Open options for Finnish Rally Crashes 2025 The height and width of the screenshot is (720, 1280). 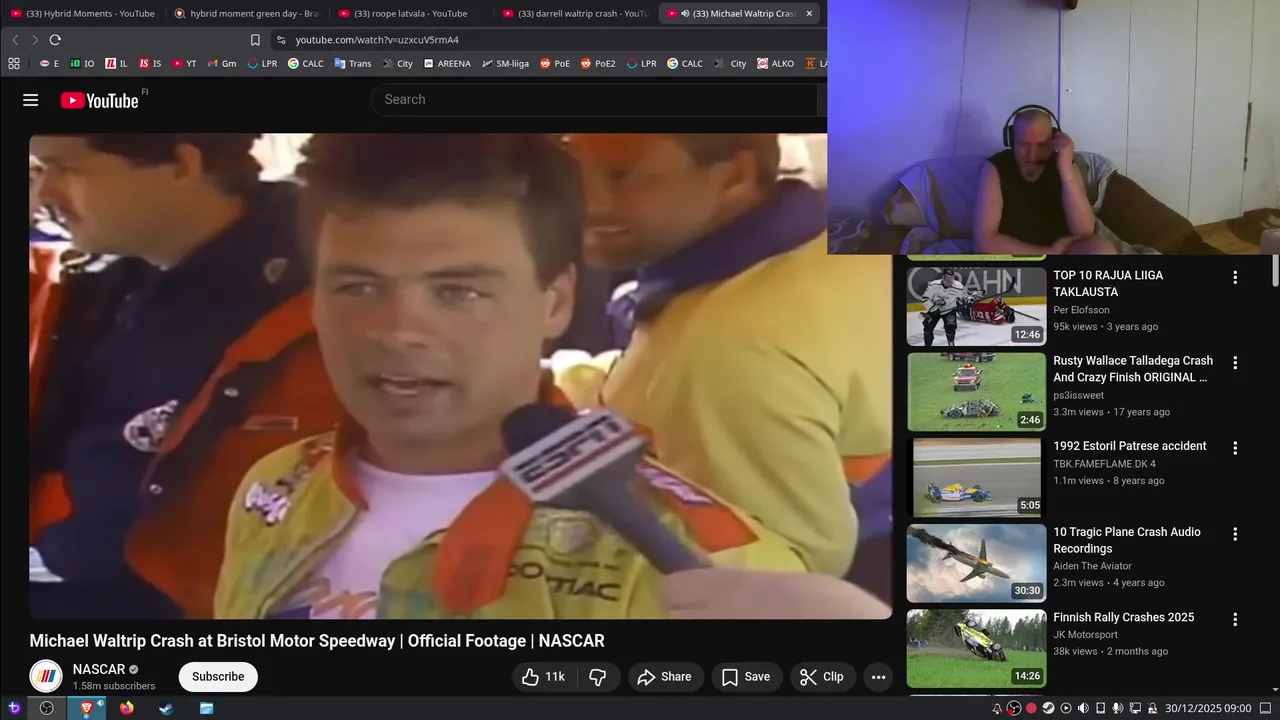point(1235,619)
